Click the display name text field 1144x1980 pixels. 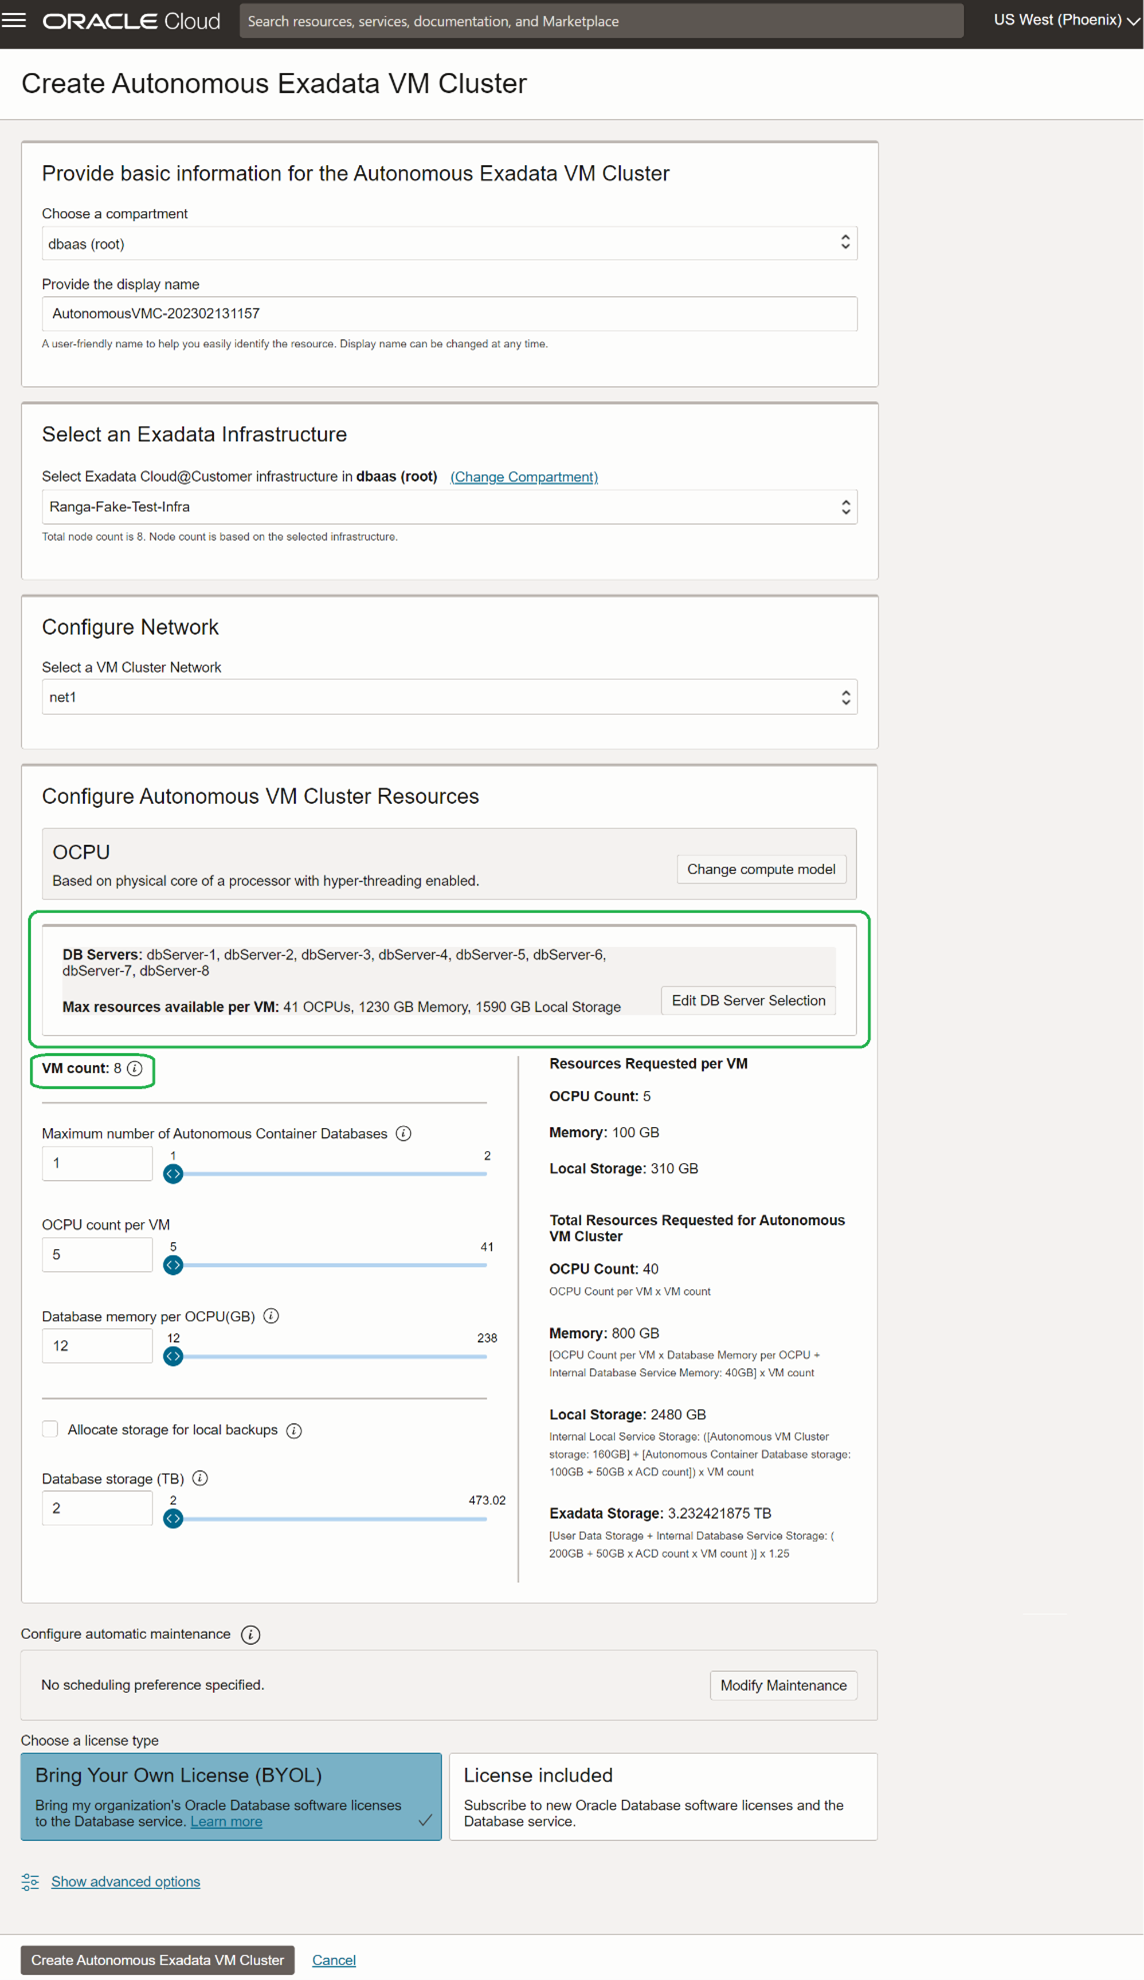pyautogui.click(x=449, y=314)
